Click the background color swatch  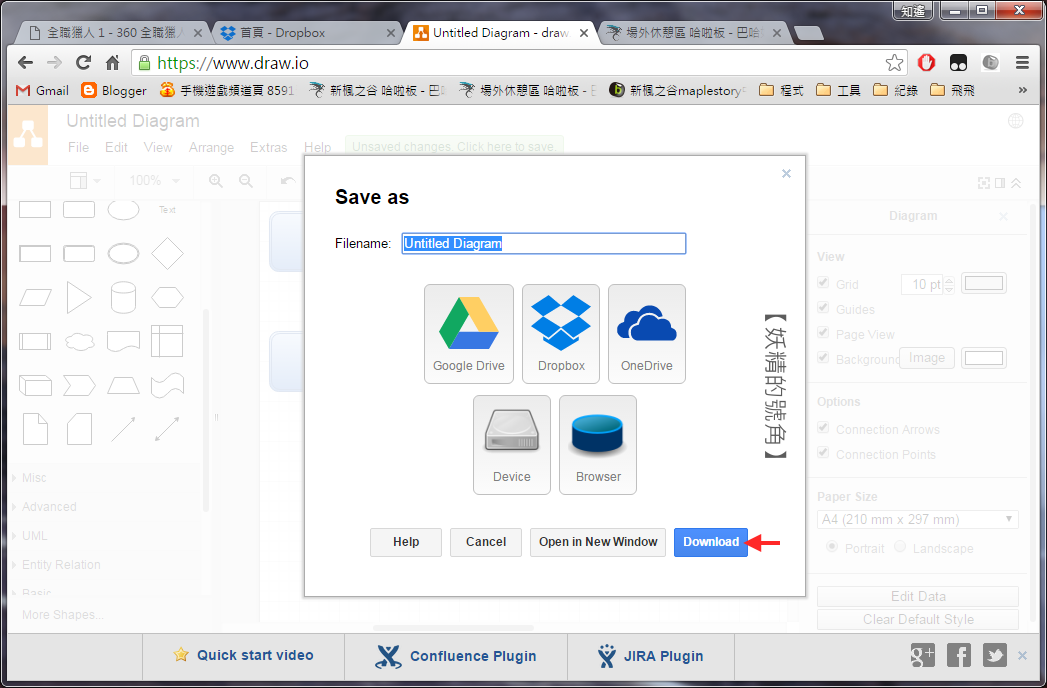(x=984, y=358)
